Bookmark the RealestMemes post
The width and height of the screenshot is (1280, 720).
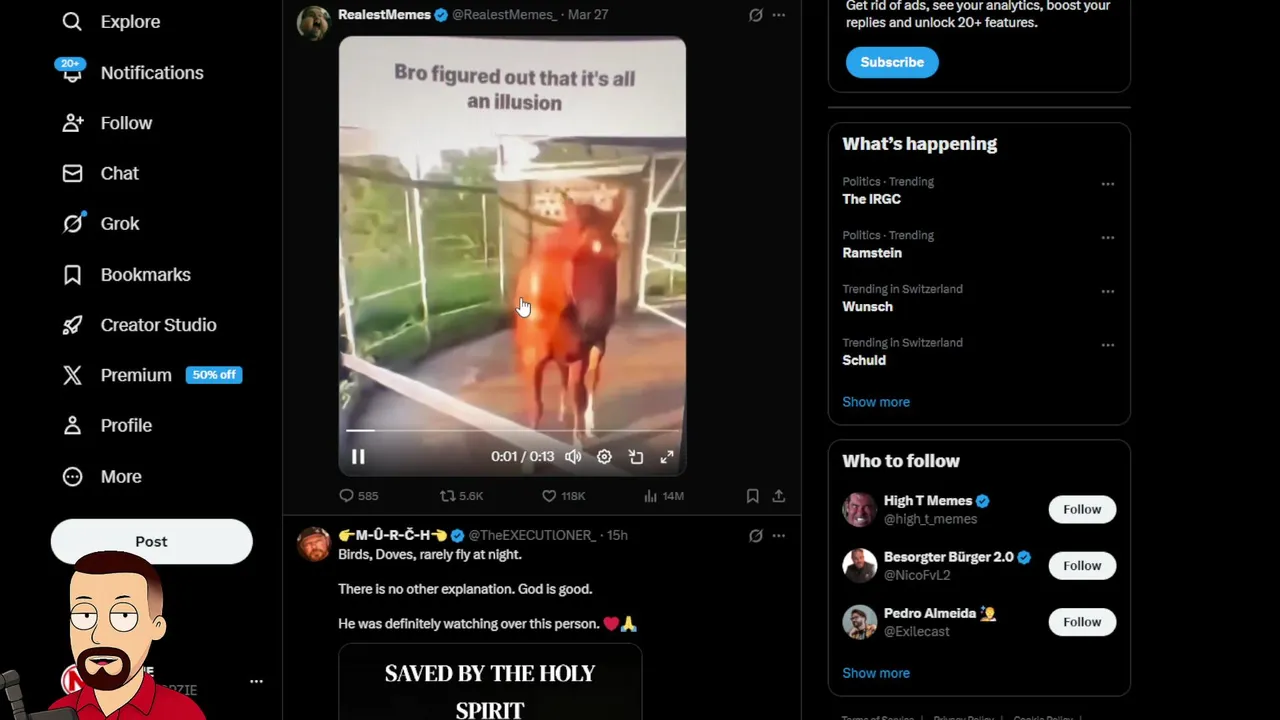[x=752, y=496]
